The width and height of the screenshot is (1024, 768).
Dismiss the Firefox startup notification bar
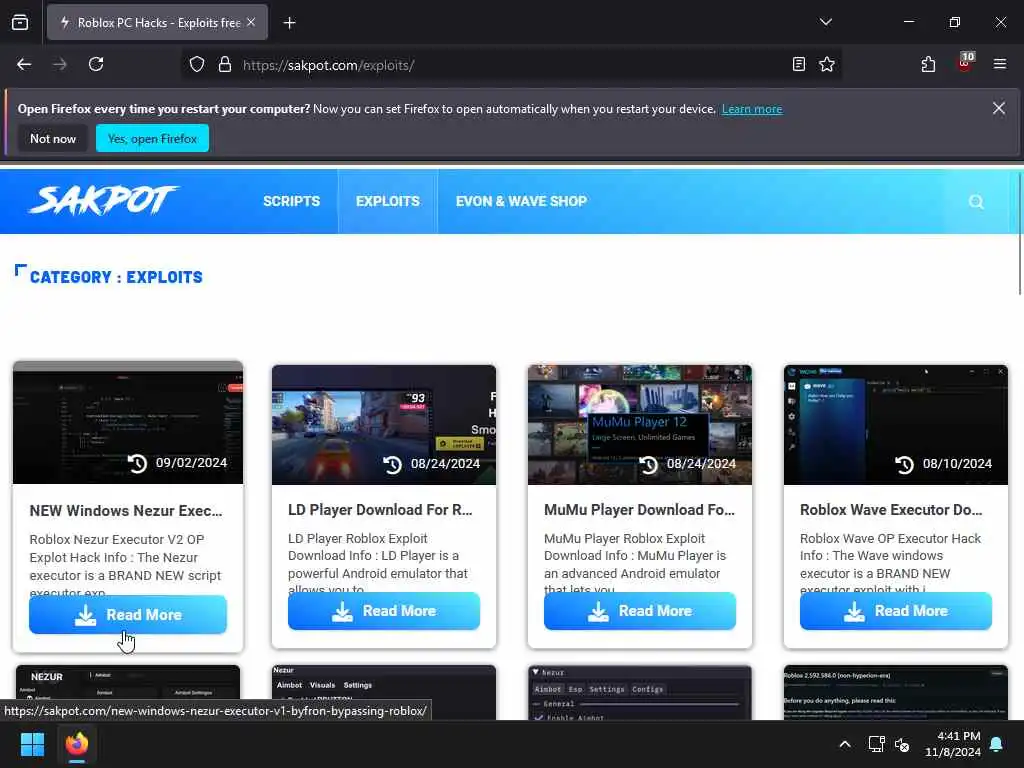pyautogui.click(x=999, y=108)
